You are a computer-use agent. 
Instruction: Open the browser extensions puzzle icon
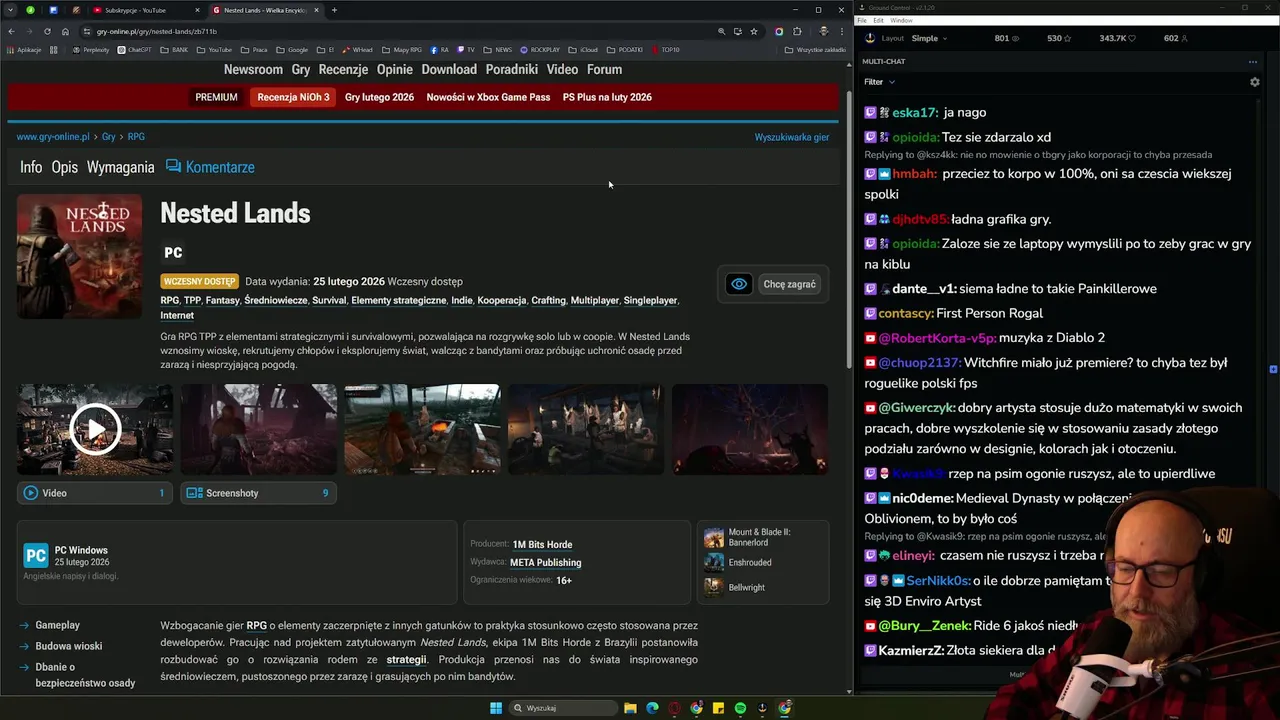click(797, 31)
